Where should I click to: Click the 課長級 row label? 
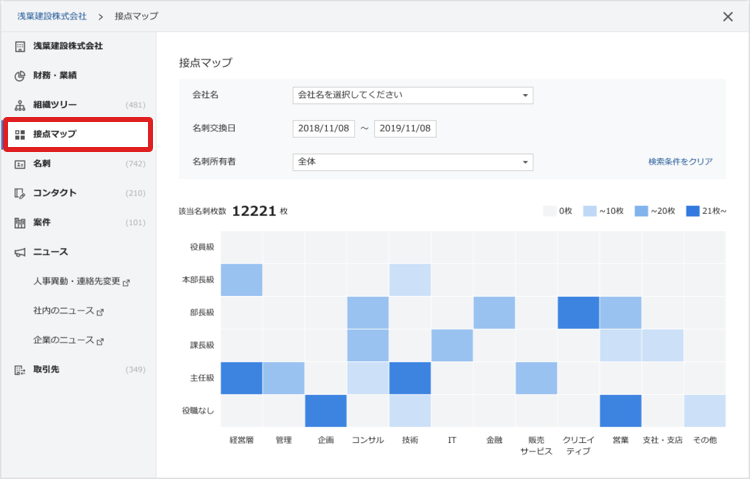(x=202, y=345)
